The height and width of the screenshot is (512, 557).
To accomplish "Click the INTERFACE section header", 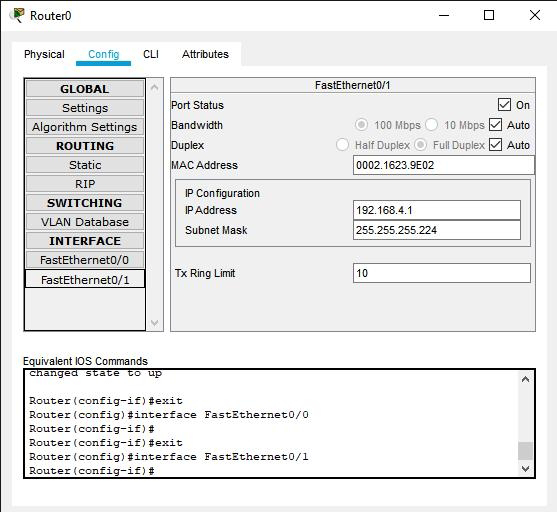I will point(85,241).
